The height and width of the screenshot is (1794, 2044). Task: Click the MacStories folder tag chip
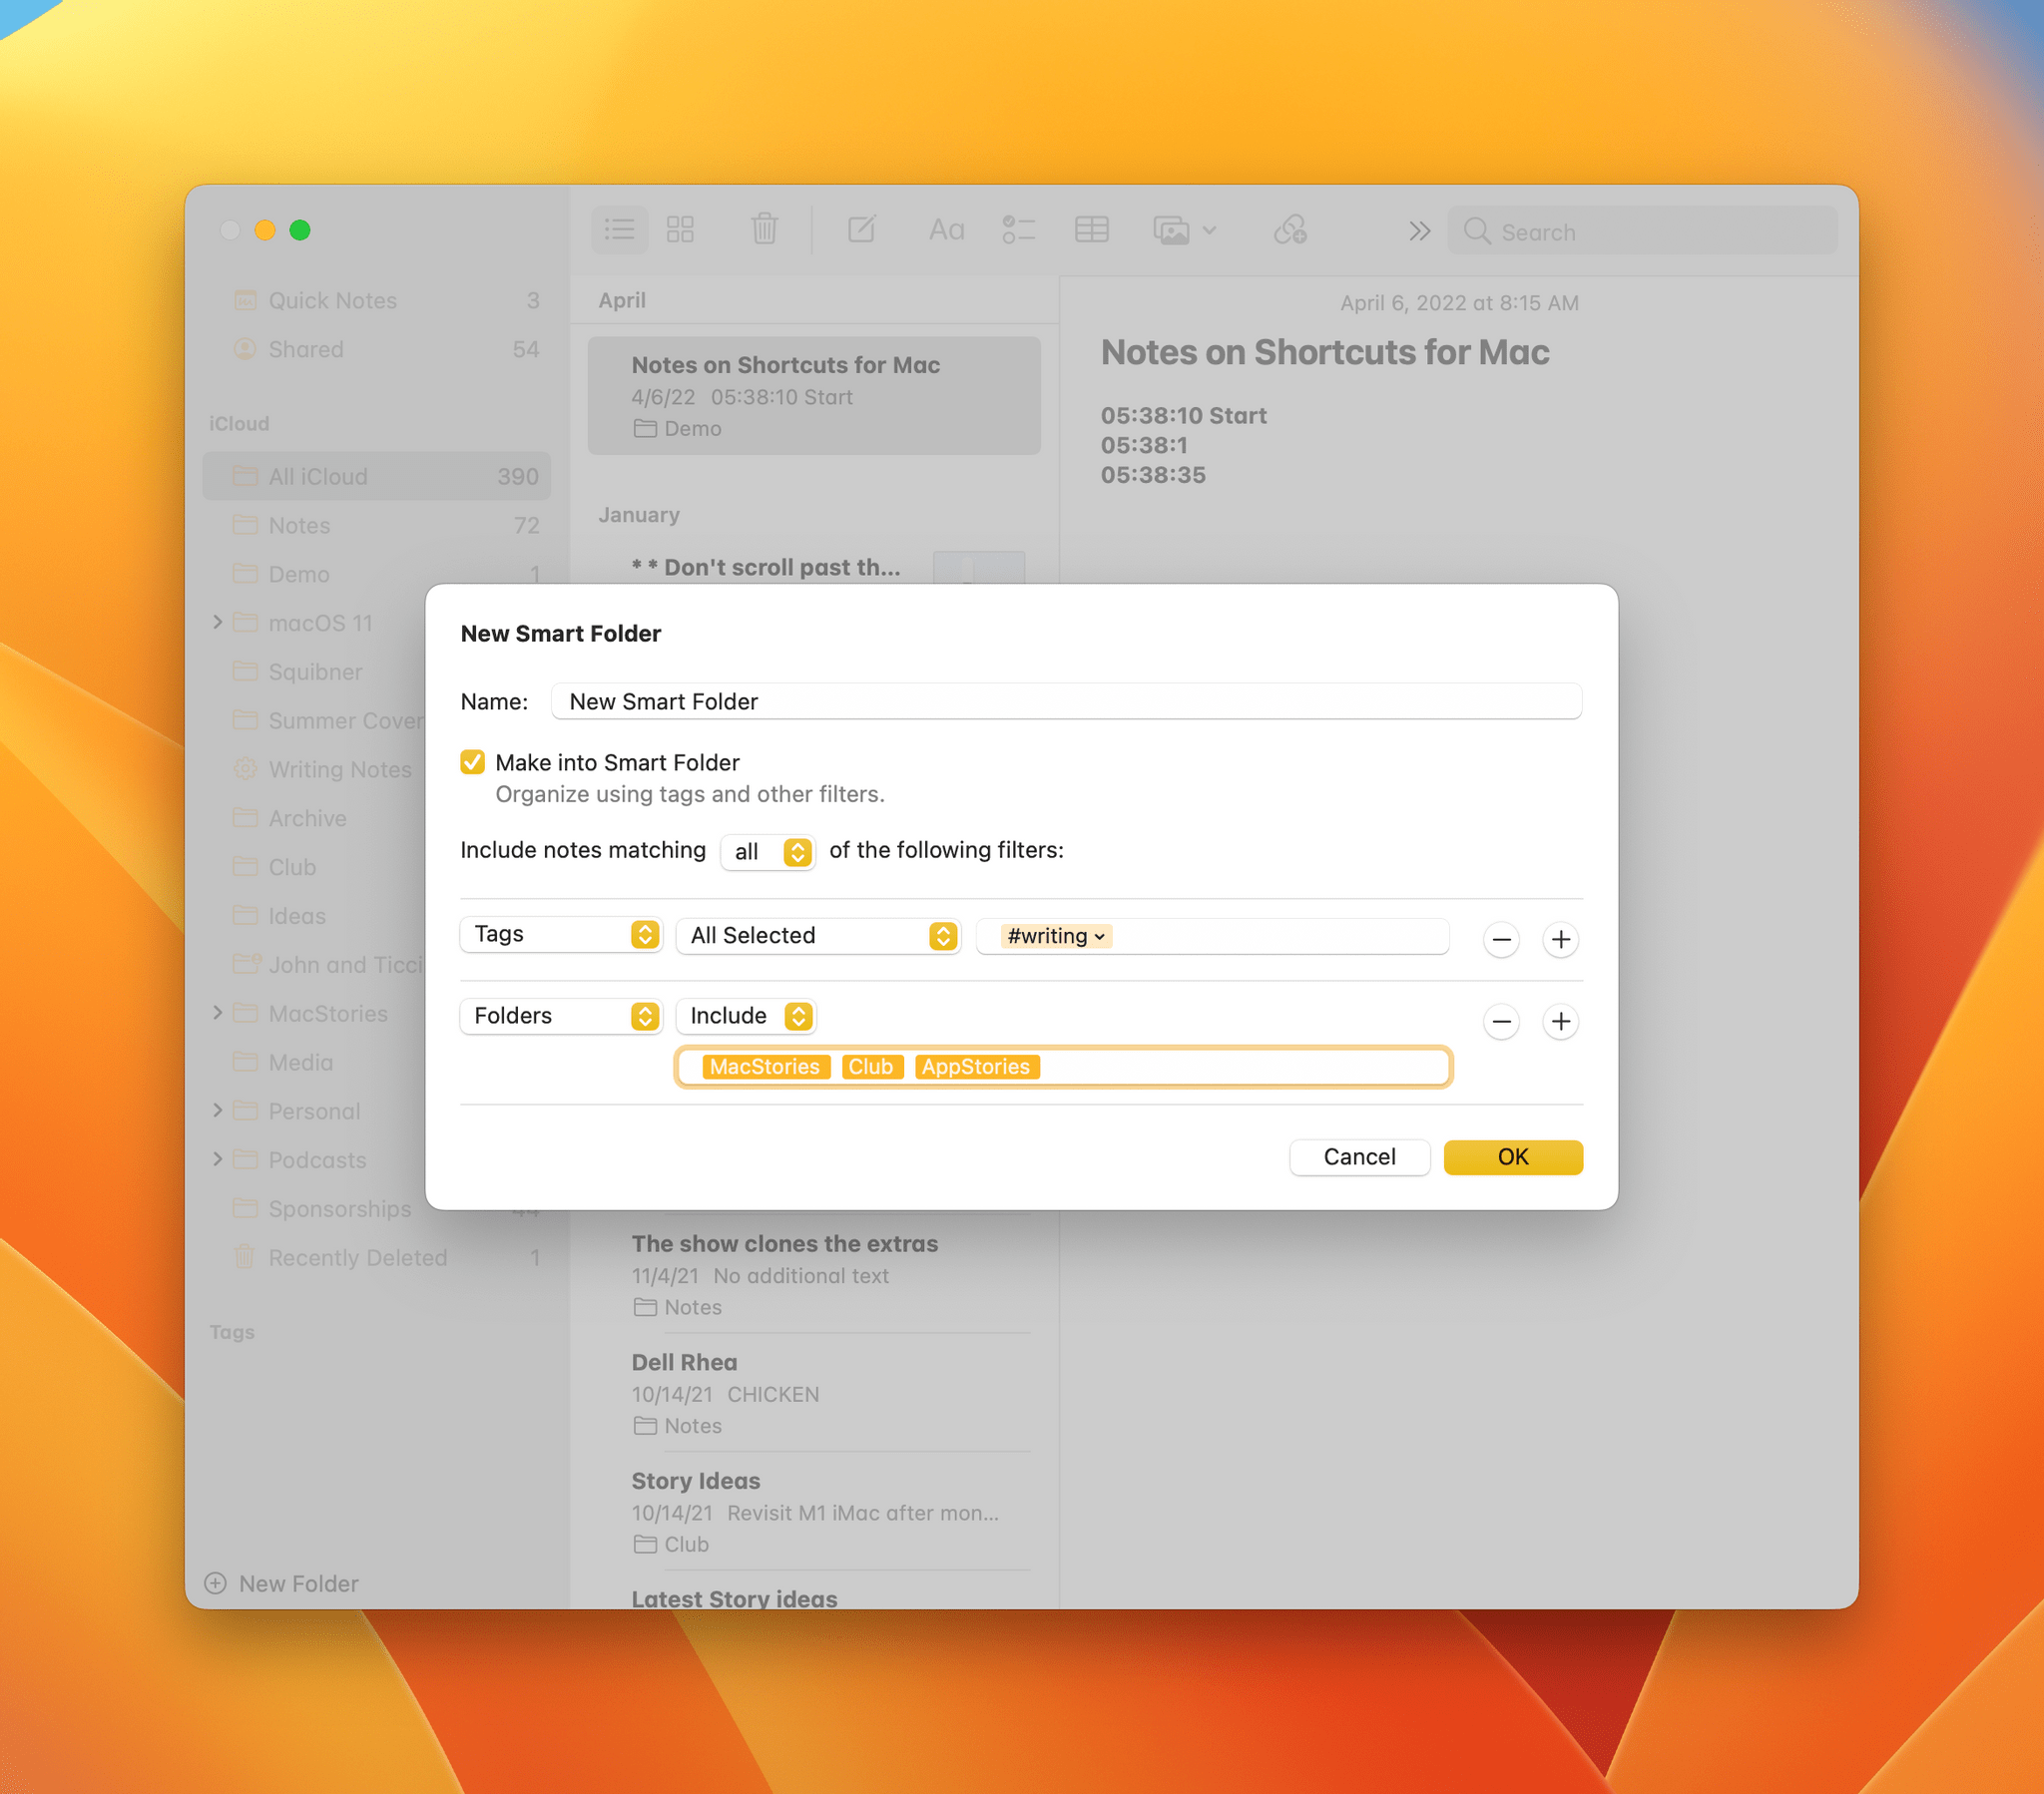pos(760,1068)
